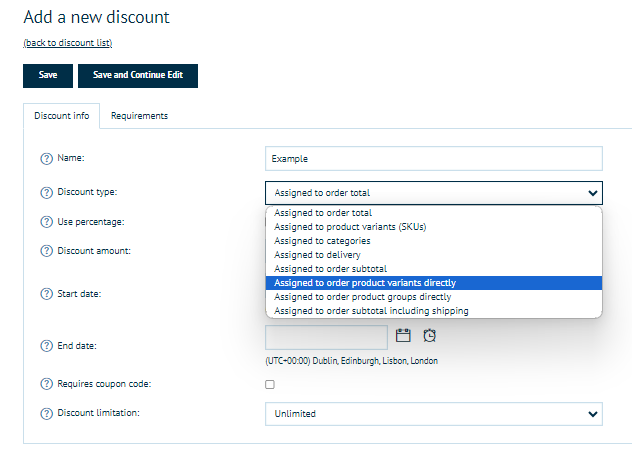The image size is (632, 460).
Task: Click the help icon beside End date
Action: [x=46, y=346]
